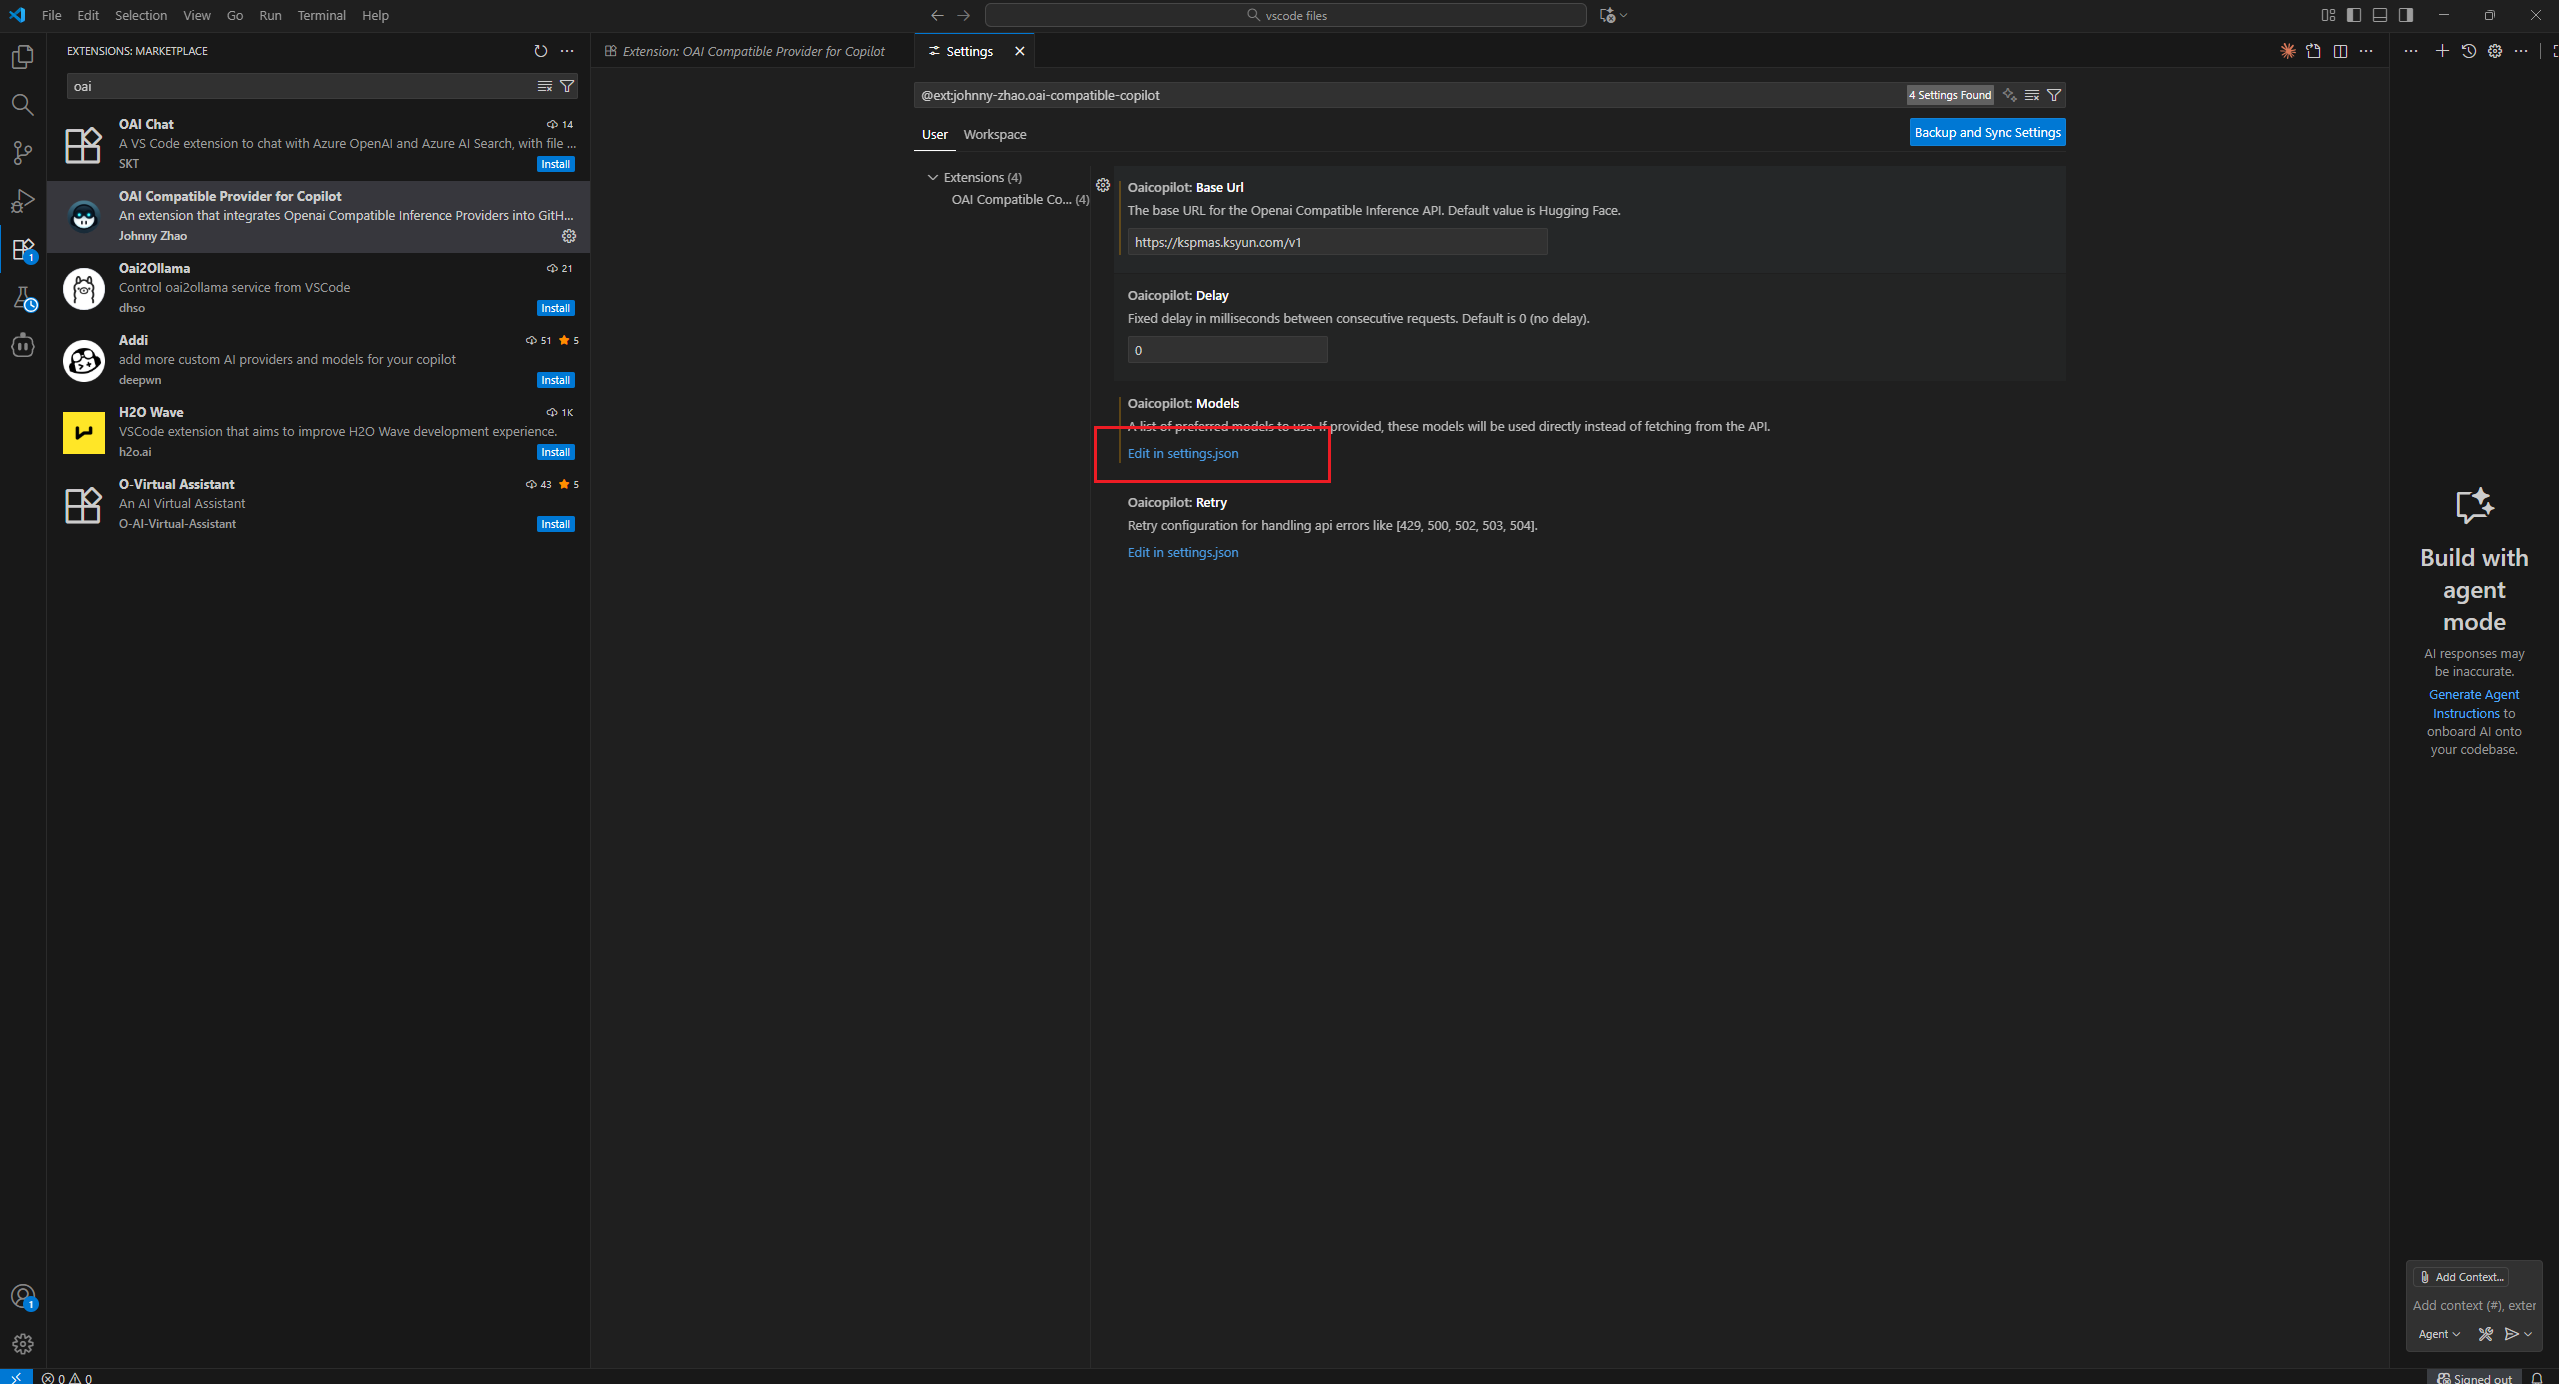Click the Accounts icon in activity bar
The height and width of the screenshot is (1384, 2559).
click(22, 1297)
